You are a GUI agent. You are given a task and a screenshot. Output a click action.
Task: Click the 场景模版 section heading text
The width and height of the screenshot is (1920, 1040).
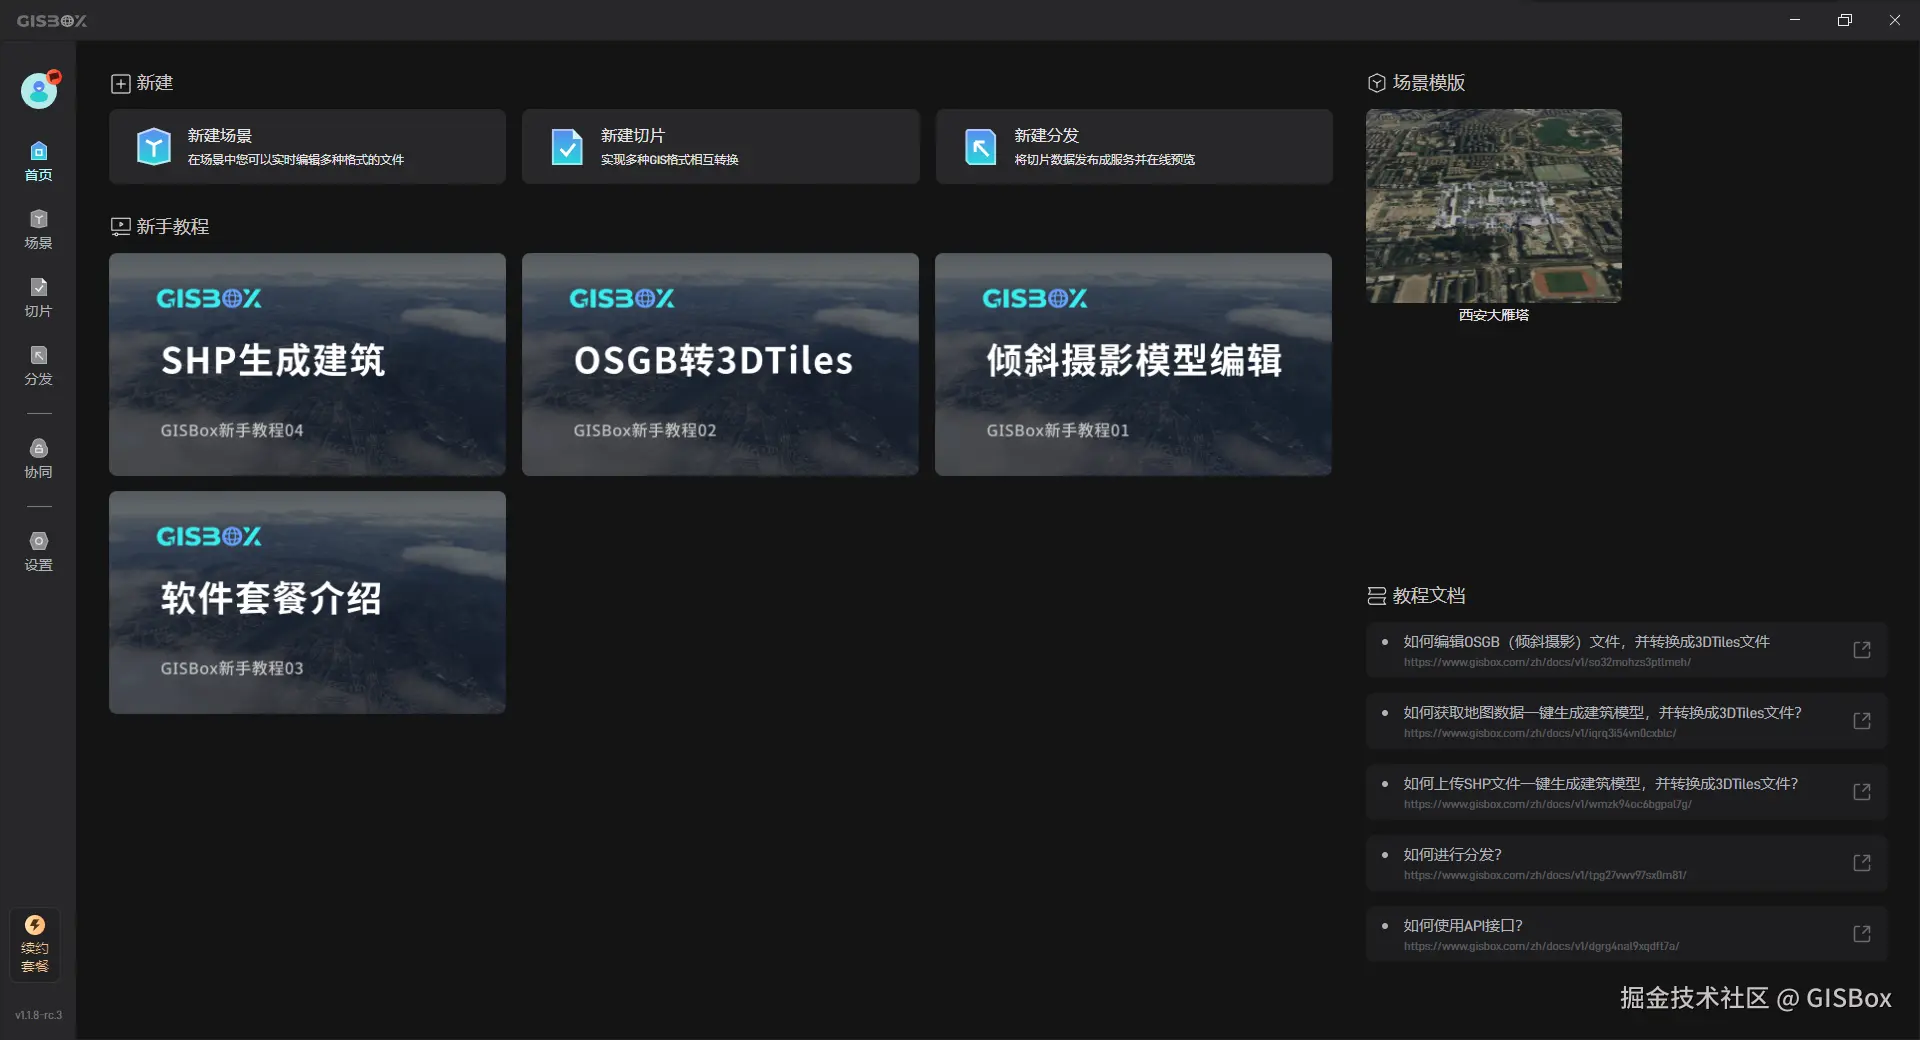click(x=1429, y=83)
